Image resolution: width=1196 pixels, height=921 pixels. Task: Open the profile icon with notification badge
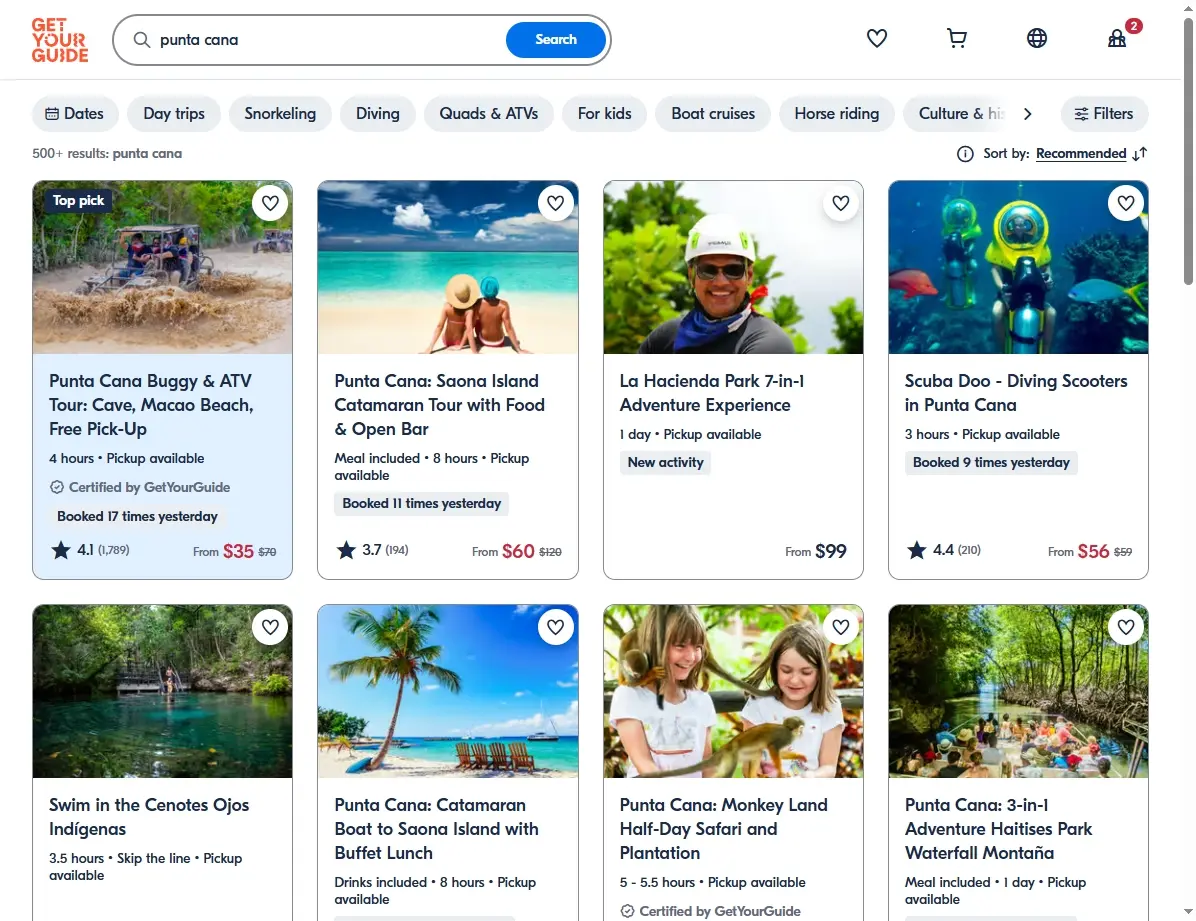(1117, 38)
